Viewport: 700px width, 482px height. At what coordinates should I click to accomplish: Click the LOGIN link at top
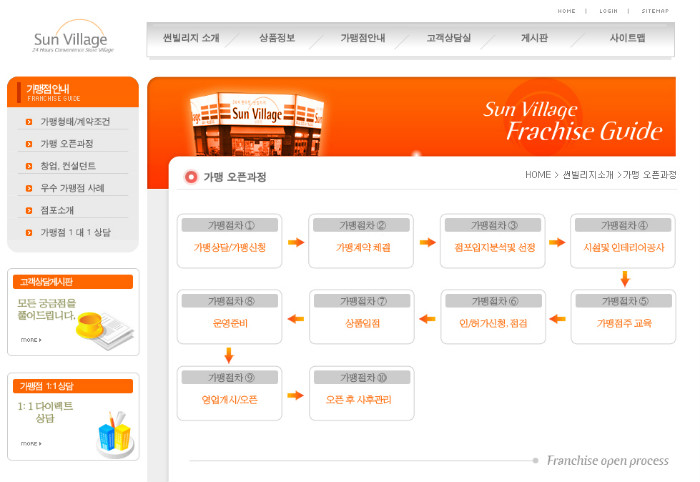click(608, 11)
